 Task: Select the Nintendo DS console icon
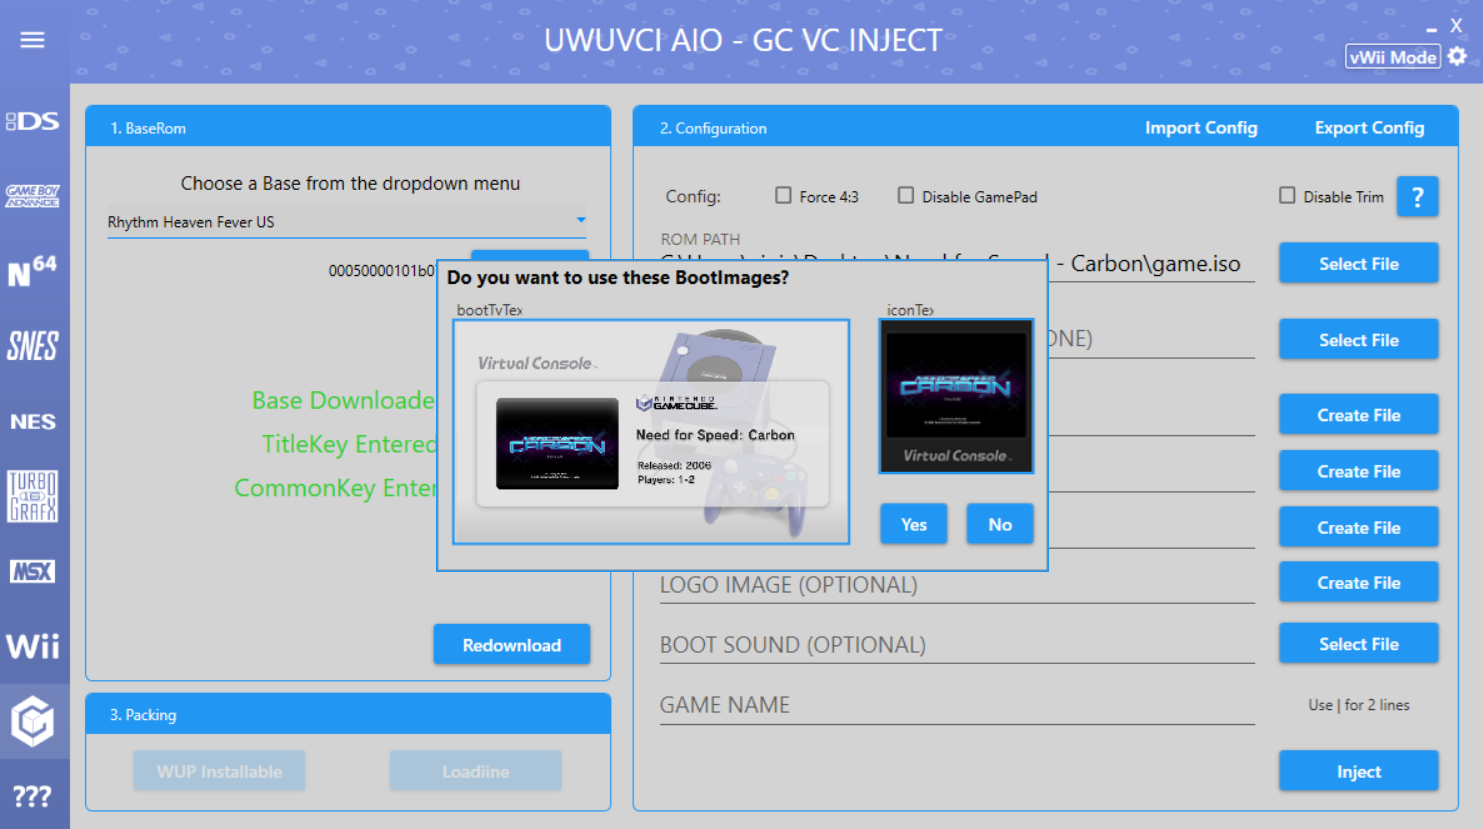[33, 121]
